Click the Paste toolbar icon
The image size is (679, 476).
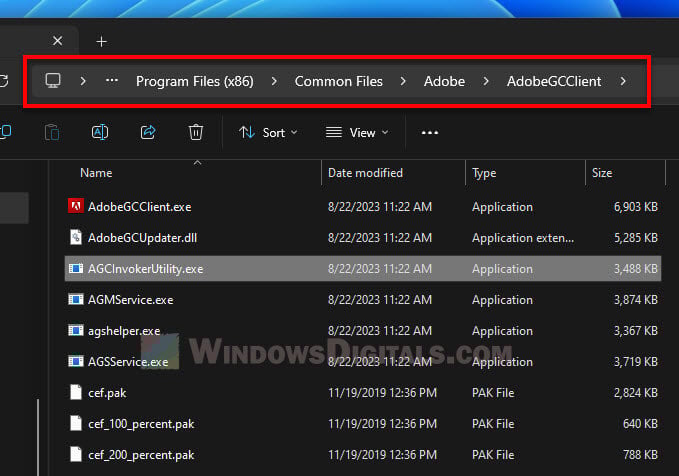pos(52,132)
